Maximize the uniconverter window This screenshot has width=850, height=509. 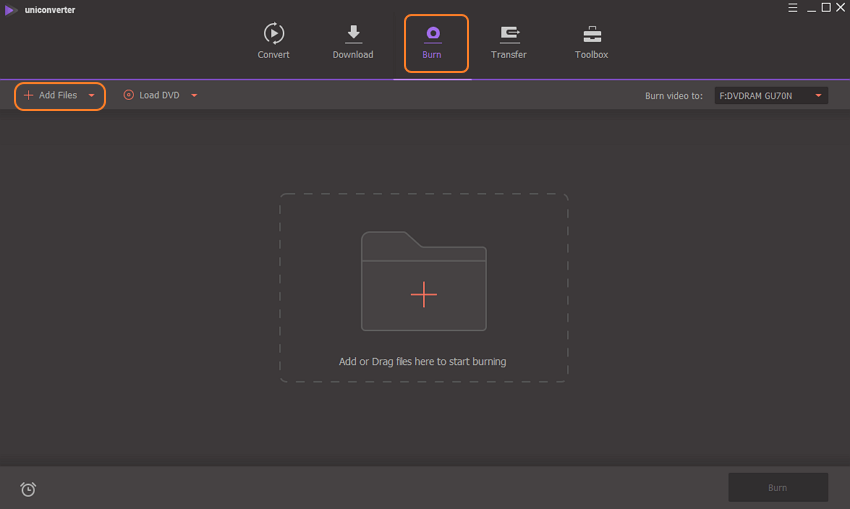tap(825, 8)
